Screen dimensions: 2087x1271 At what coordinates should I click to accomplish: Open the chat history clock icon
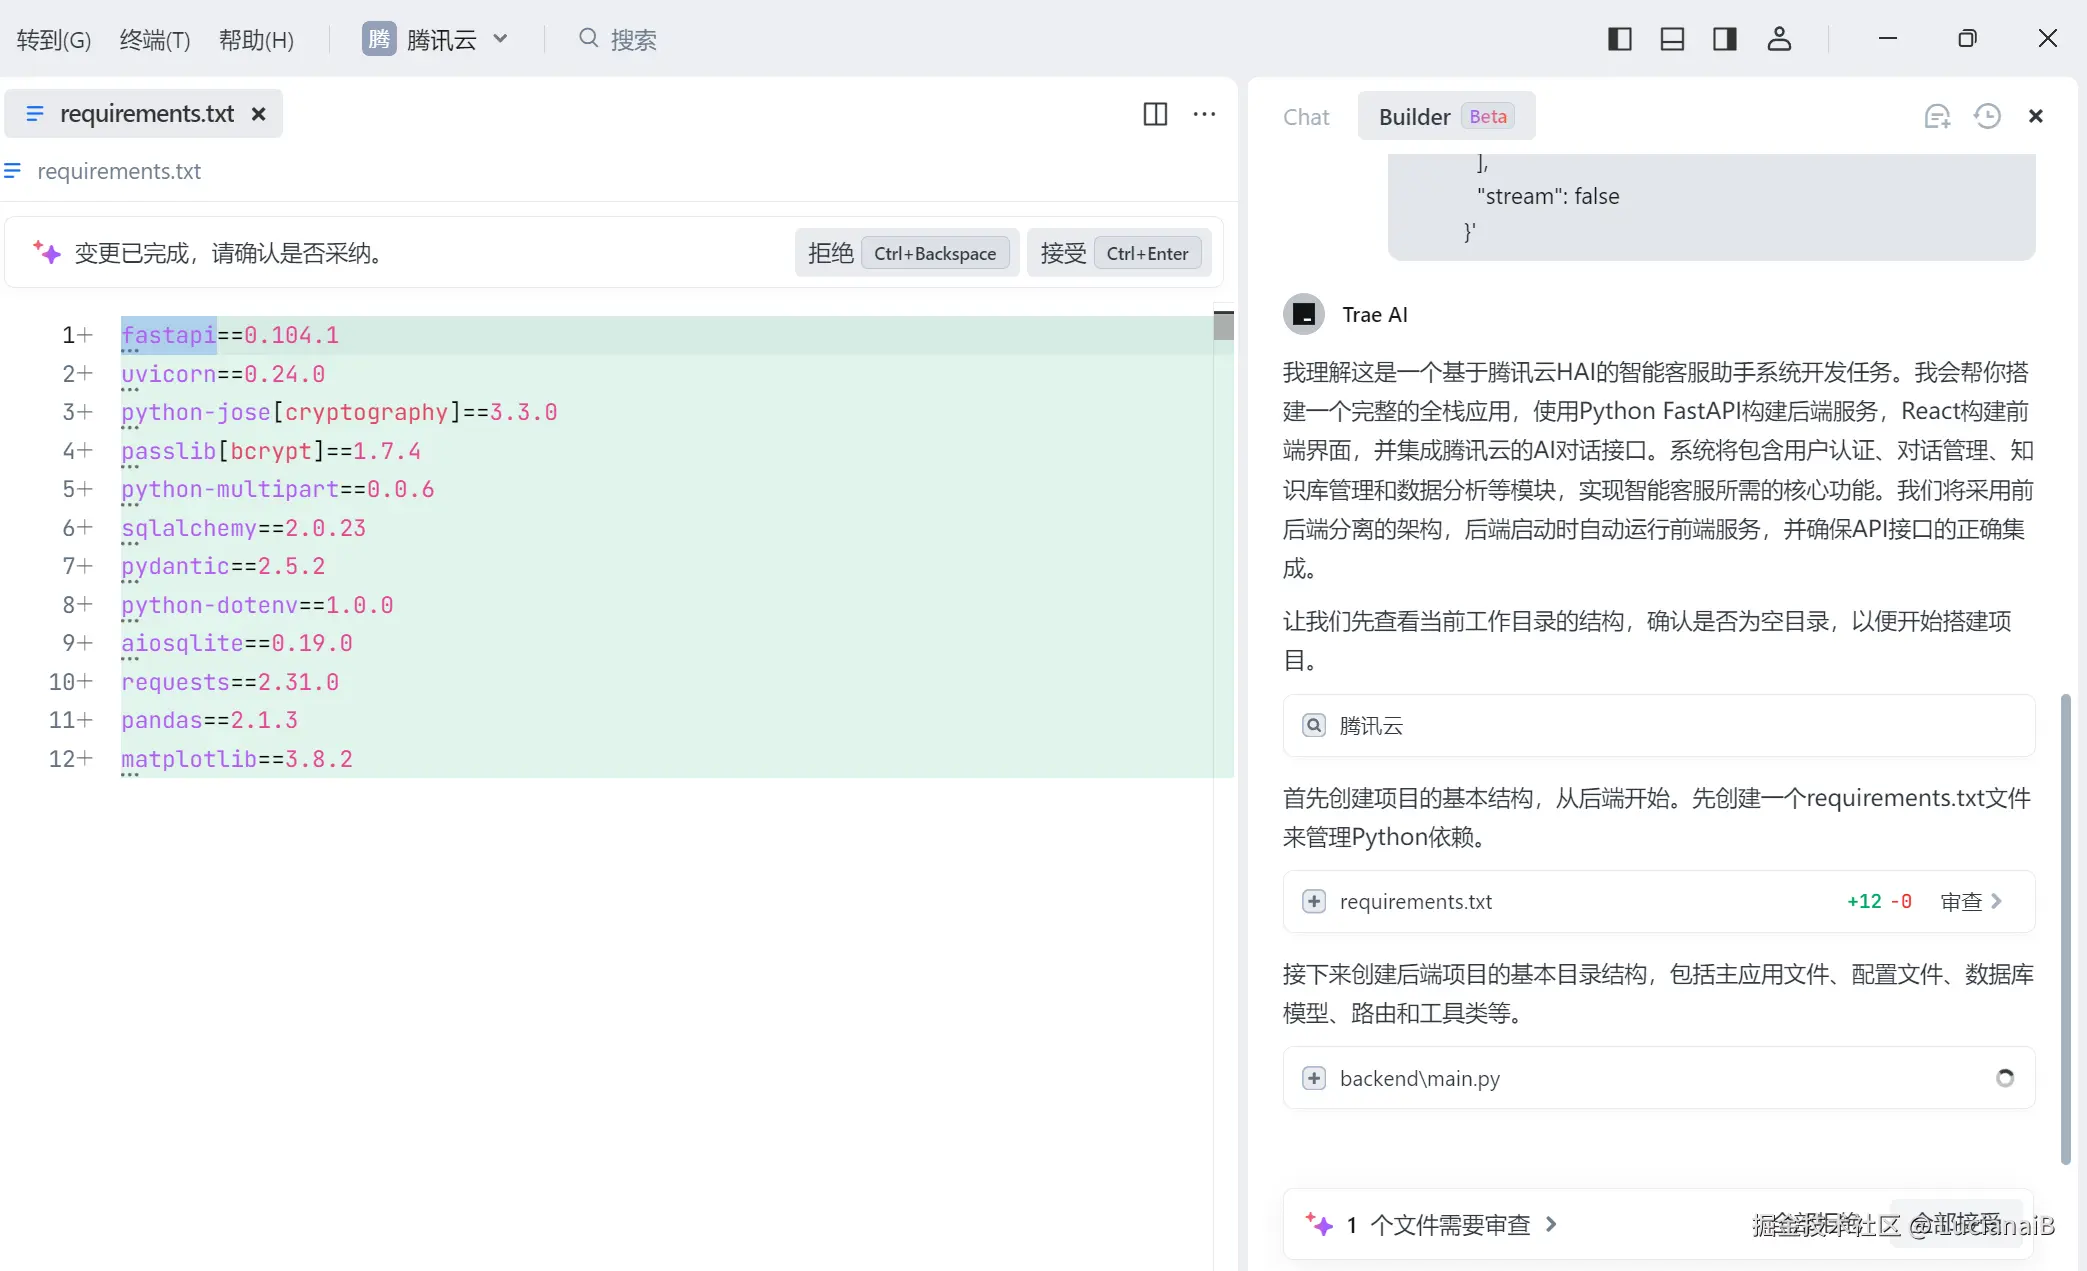[x=1987, y=117]
